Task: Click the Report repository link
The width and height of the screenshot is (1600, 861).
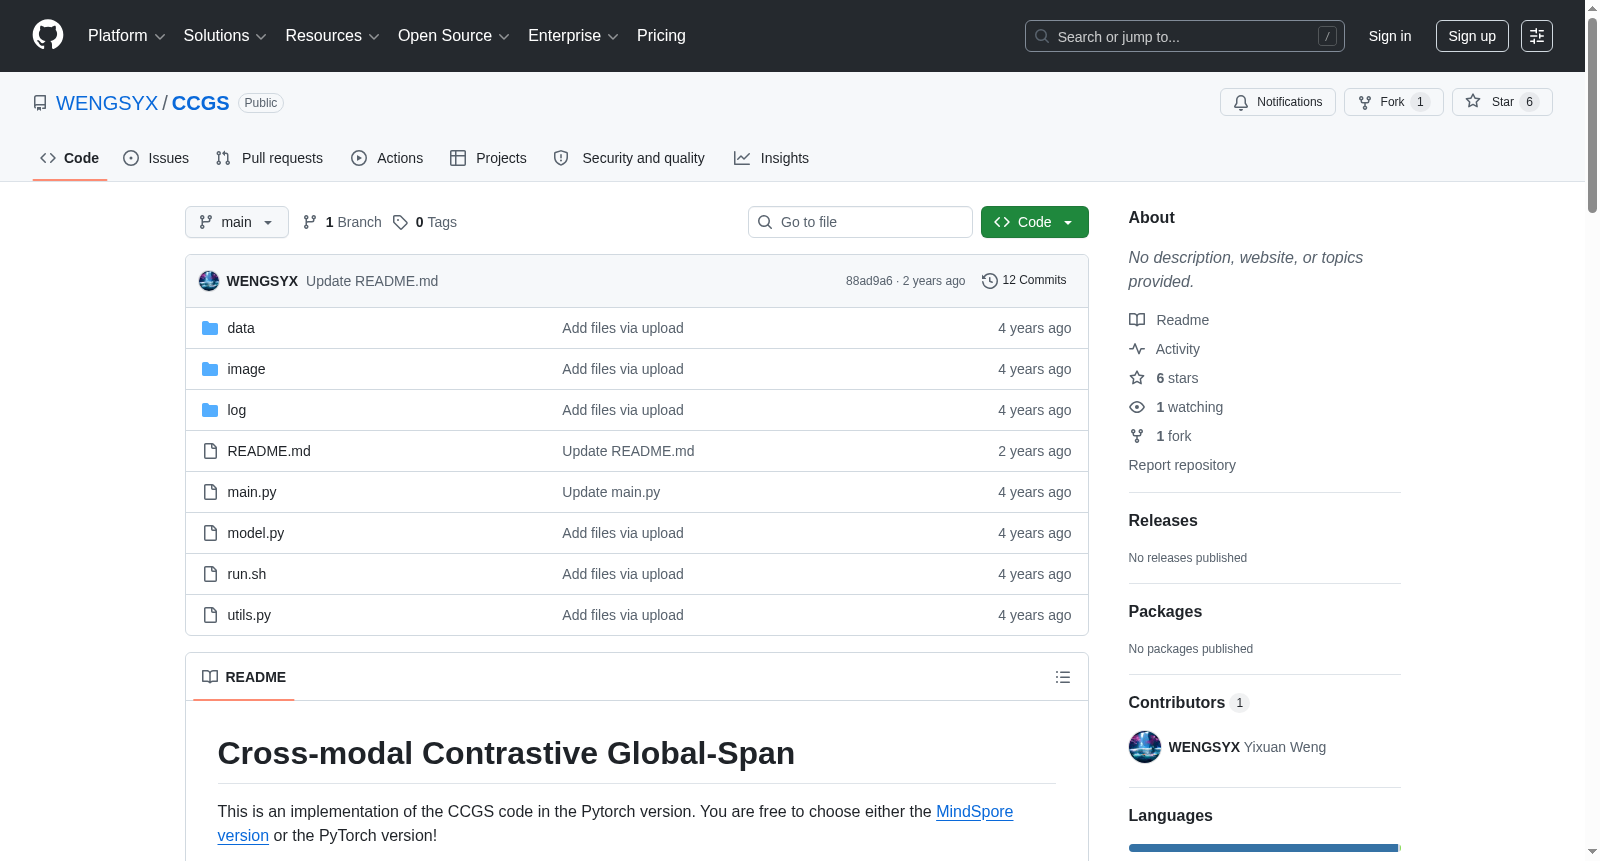Action: (1182, 465)
